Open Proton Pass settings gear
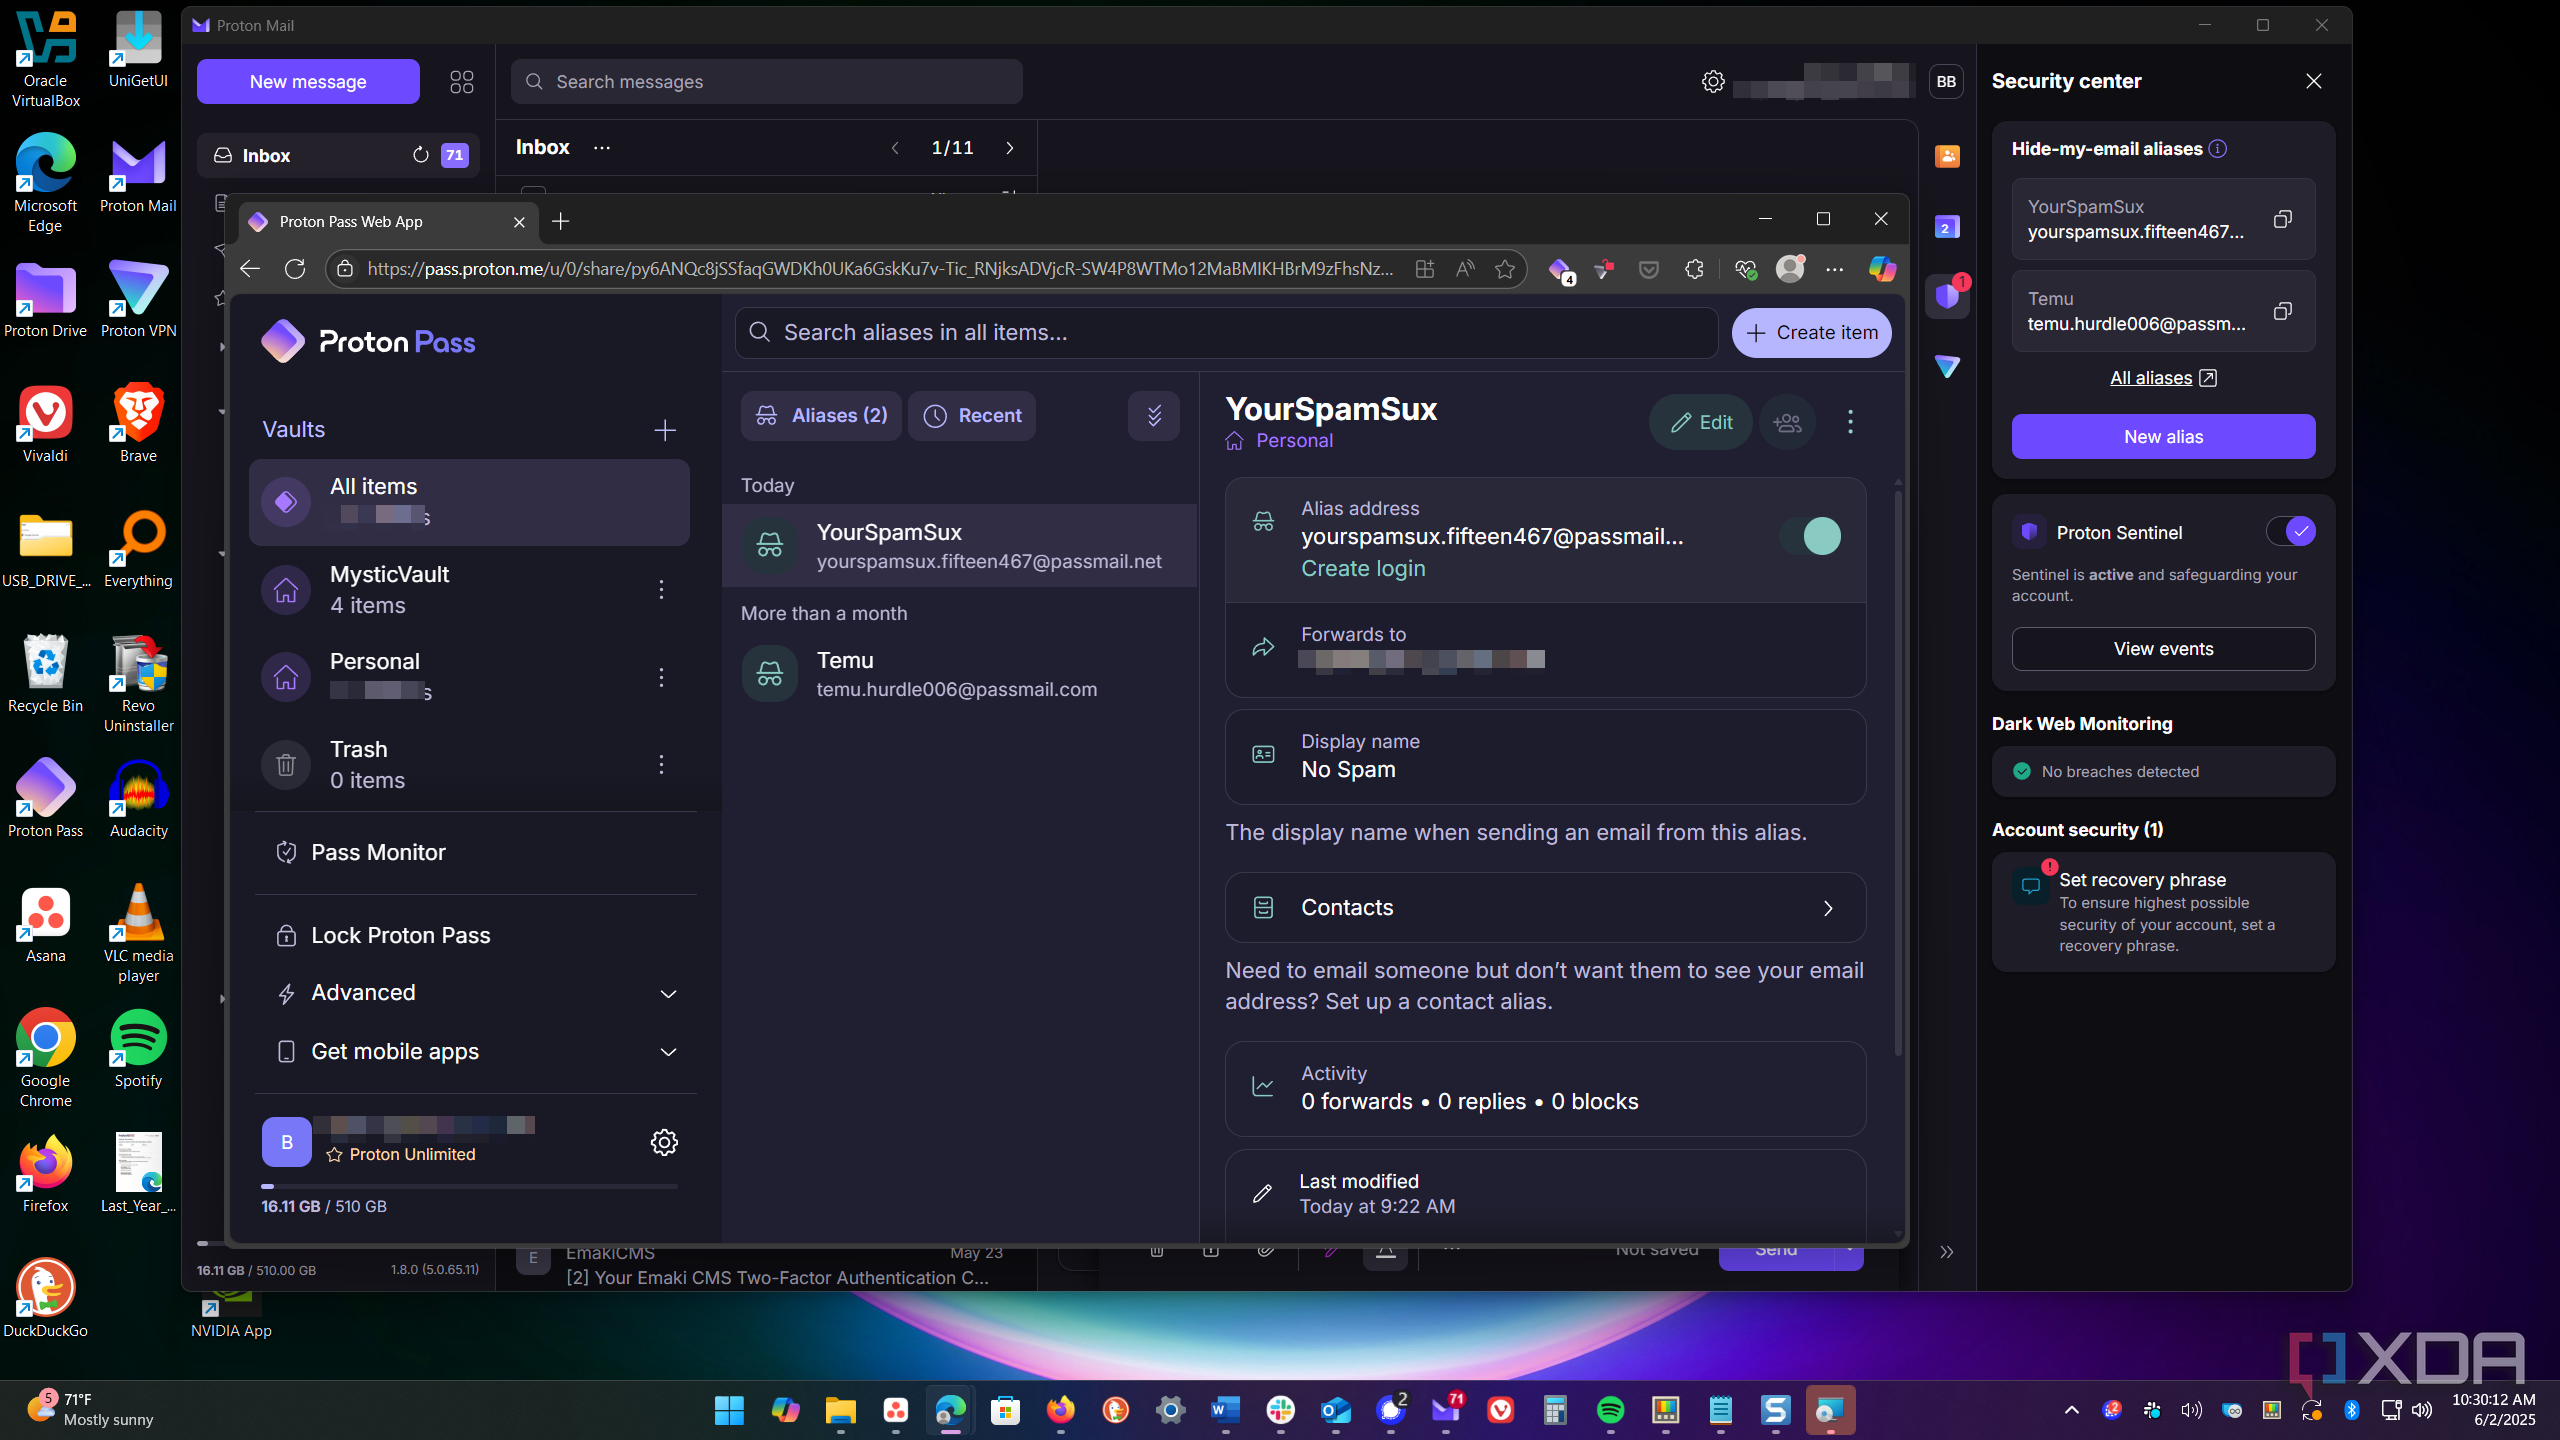The image size is (2560, 1440). pyautogui.click(x=664, y=1142)
